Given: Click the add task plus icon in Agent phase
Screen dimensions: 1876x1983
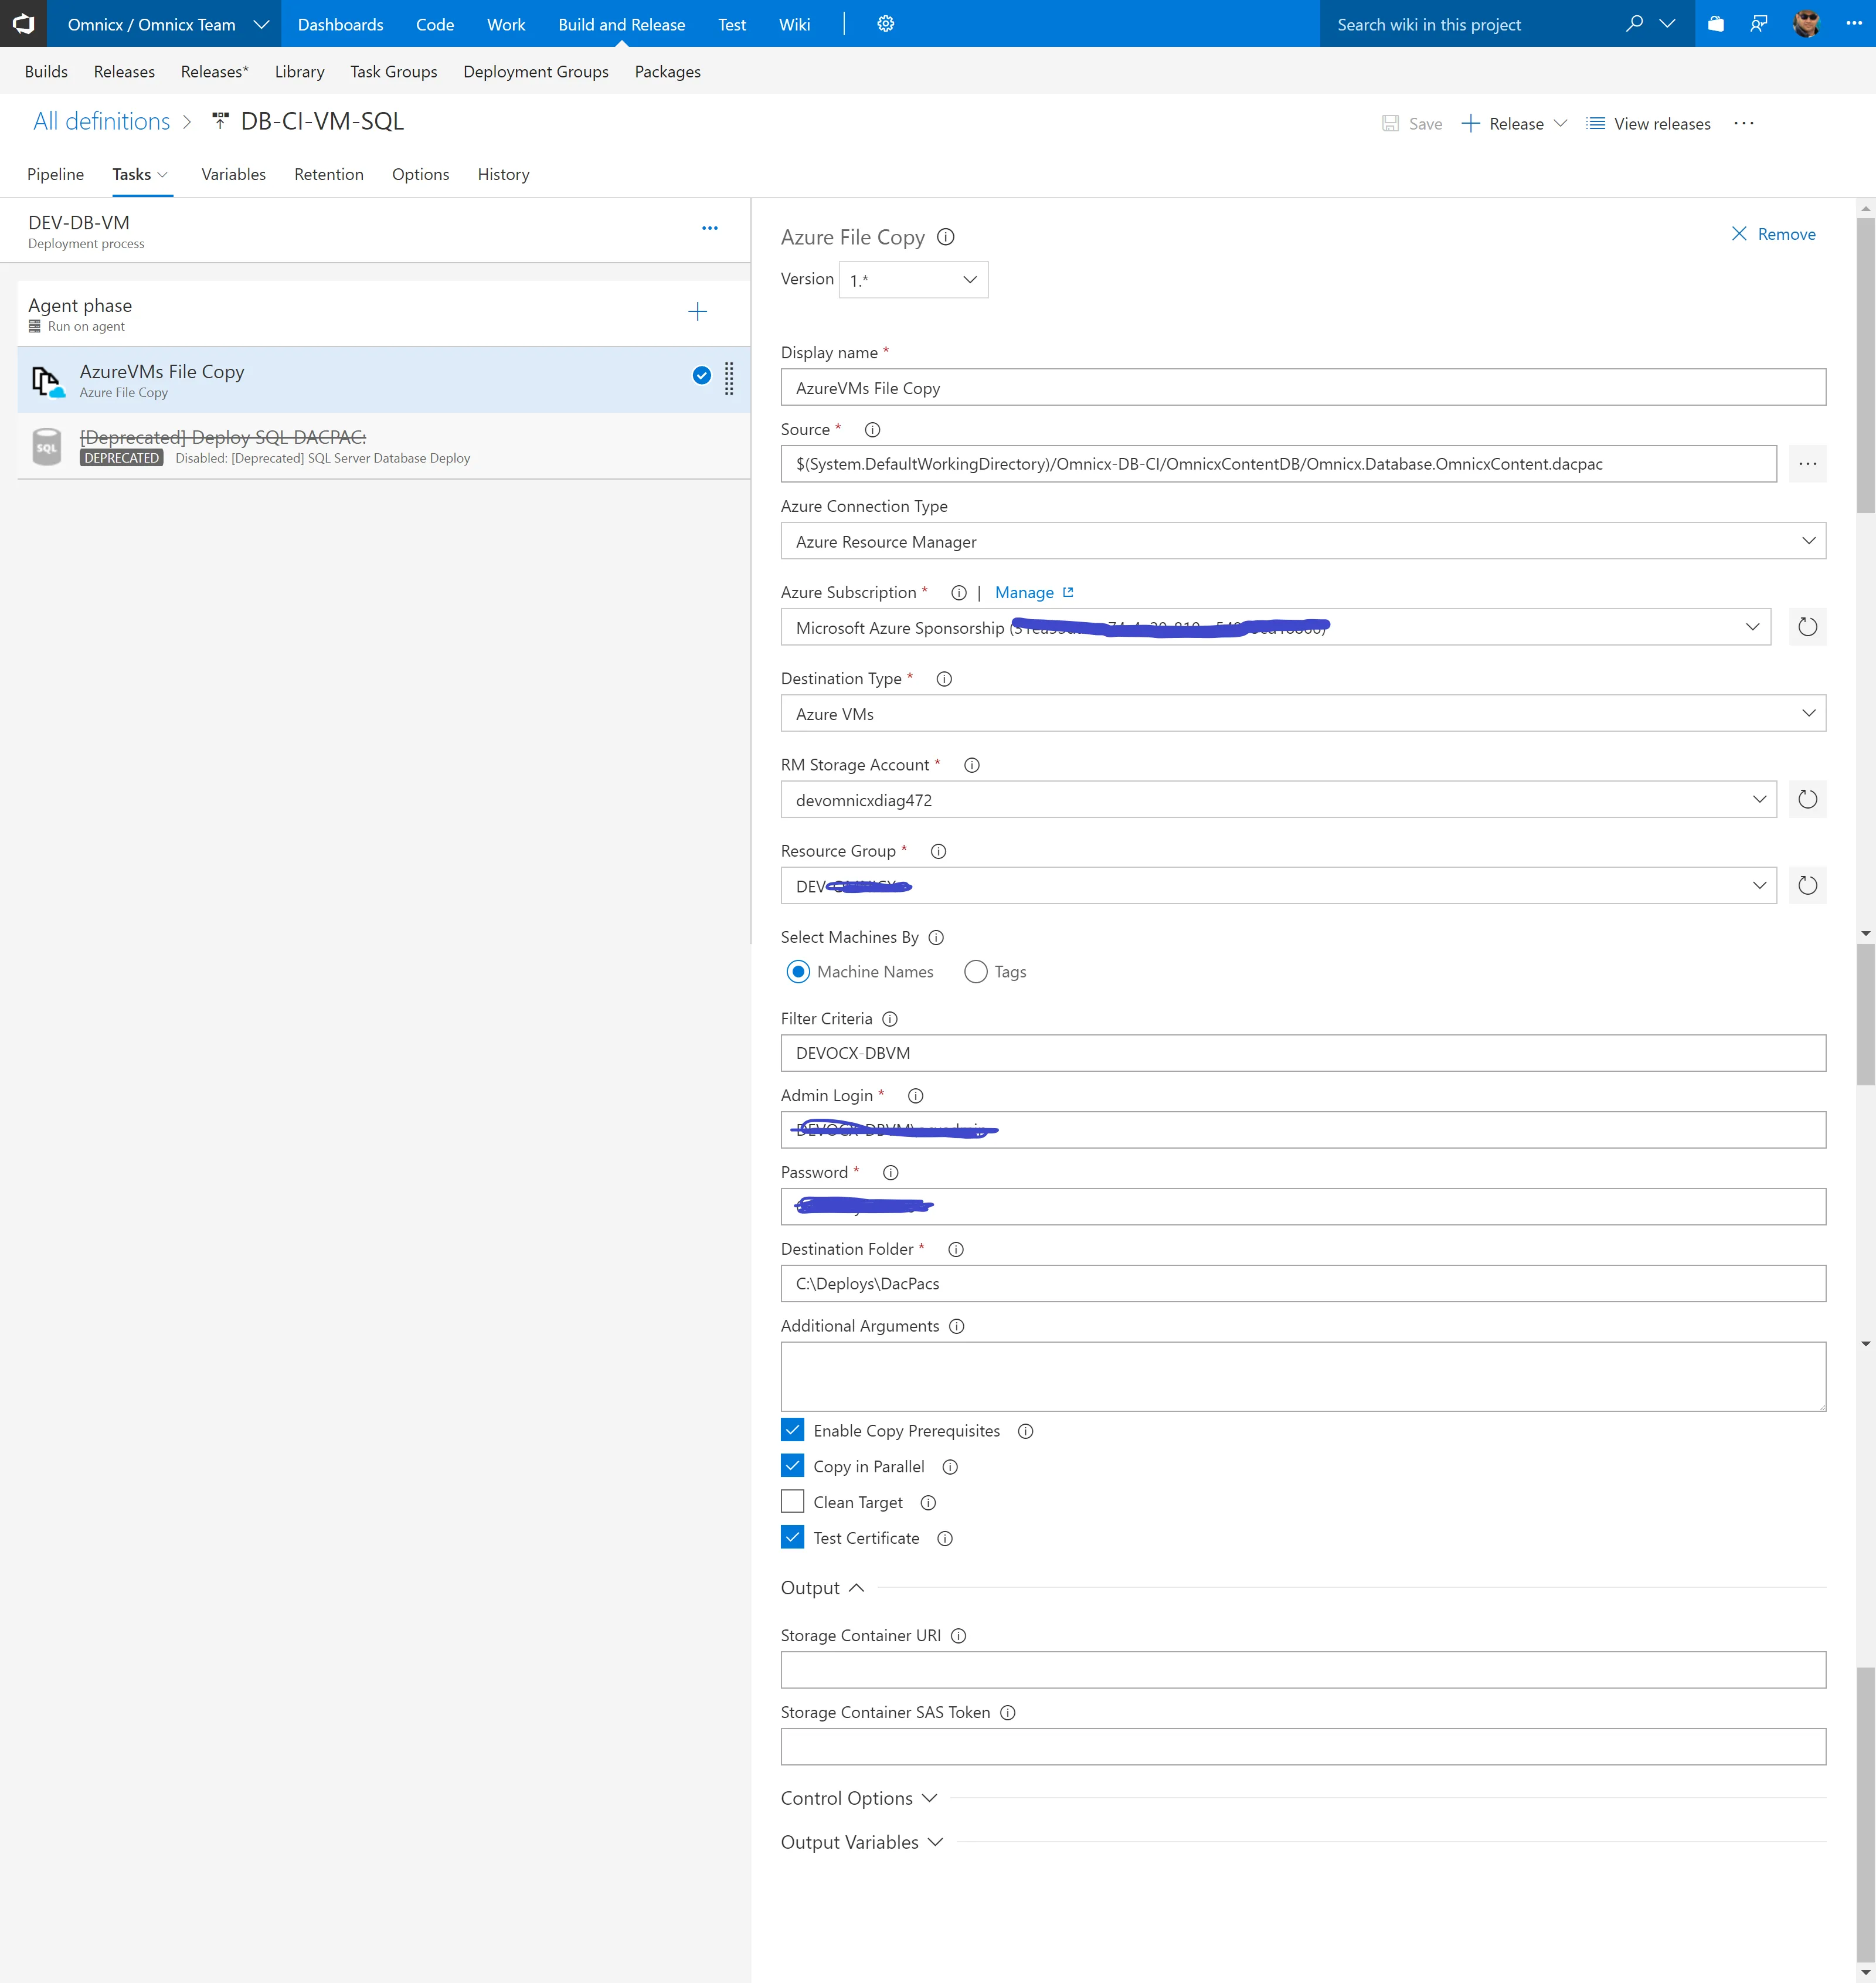Looking at the screenshot, I should pyautogui.click(x=697, y=312).
